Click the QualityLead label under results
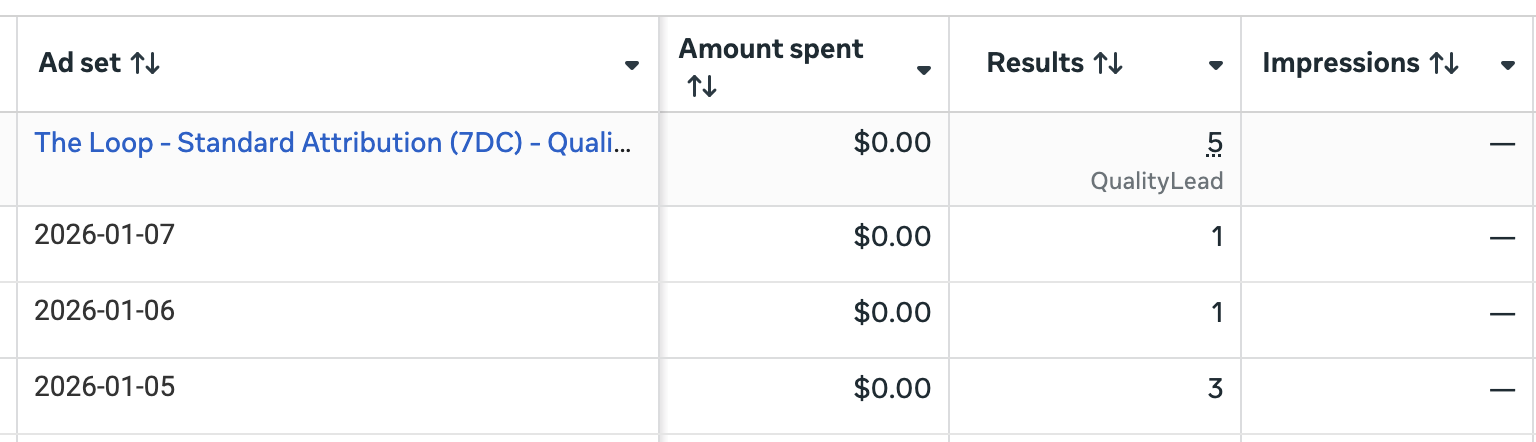Viewport: 1536px width, 442px height. coord(1157,182)
